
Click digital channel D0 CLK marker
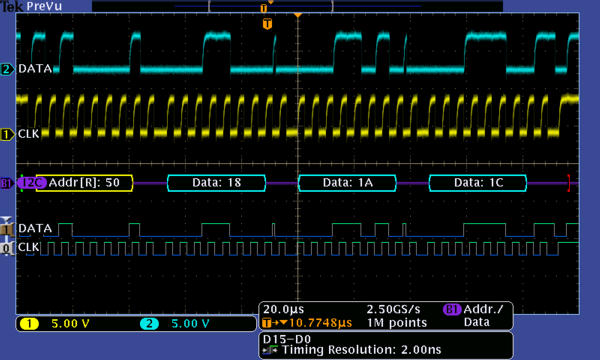7,248
